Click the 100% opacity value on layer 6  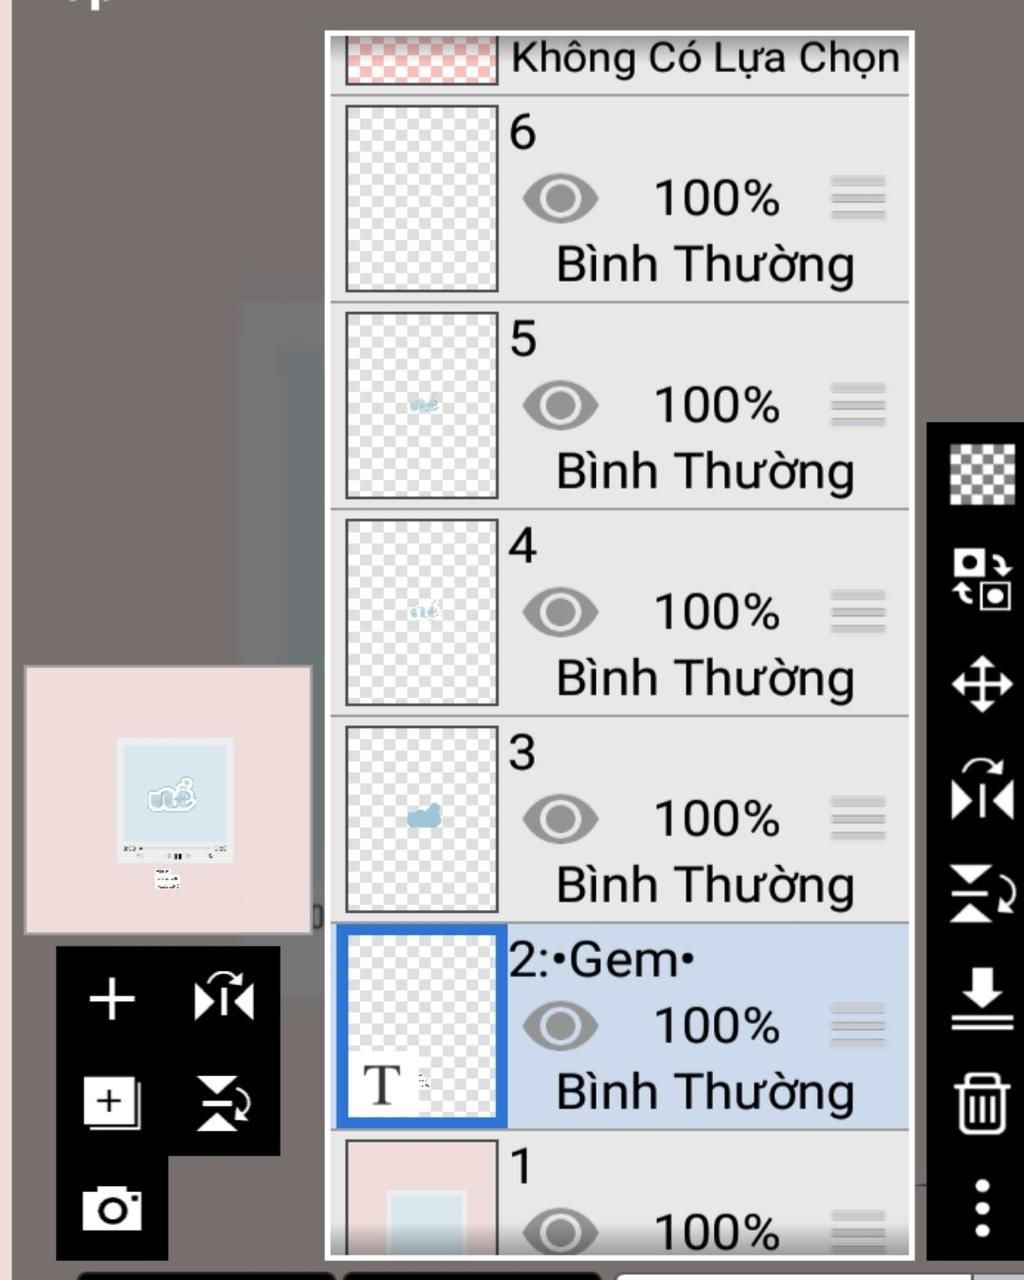pyautogui.click(x=716, y=198)
